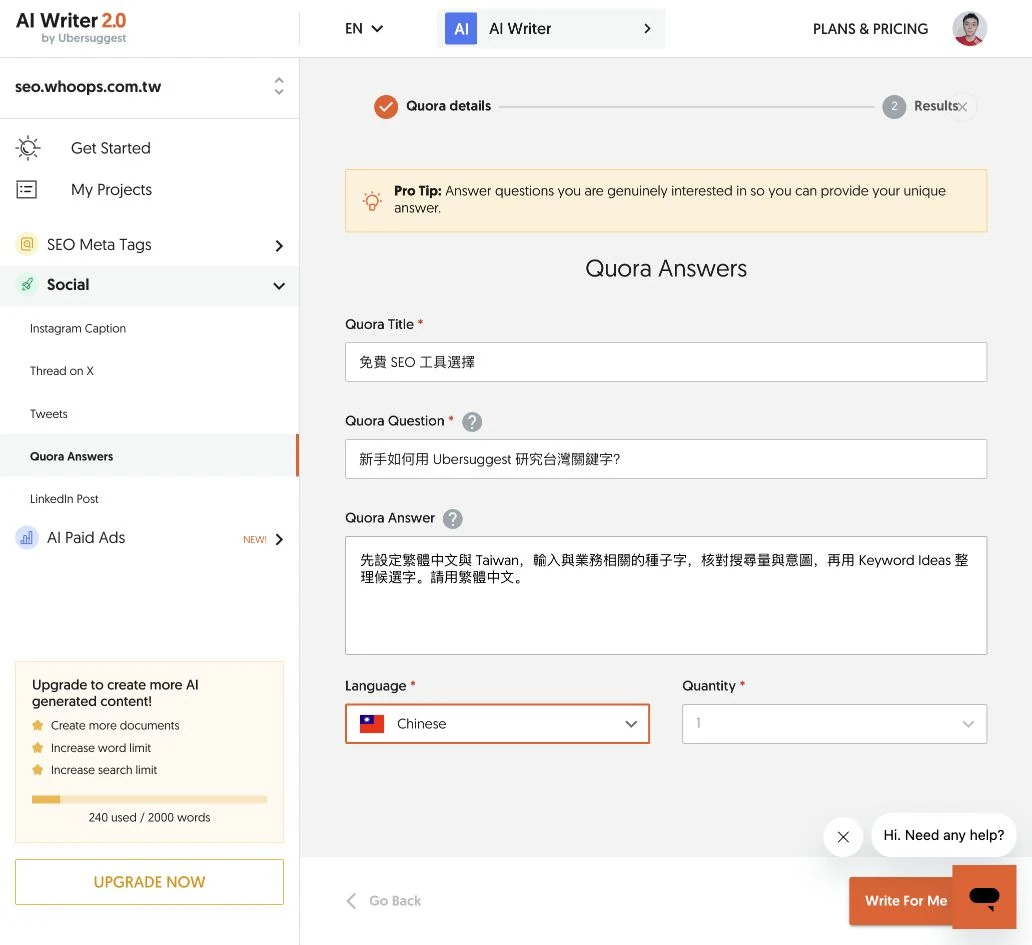Click the blue AI badge icon

pyautogui.click(x=461, y=28)
